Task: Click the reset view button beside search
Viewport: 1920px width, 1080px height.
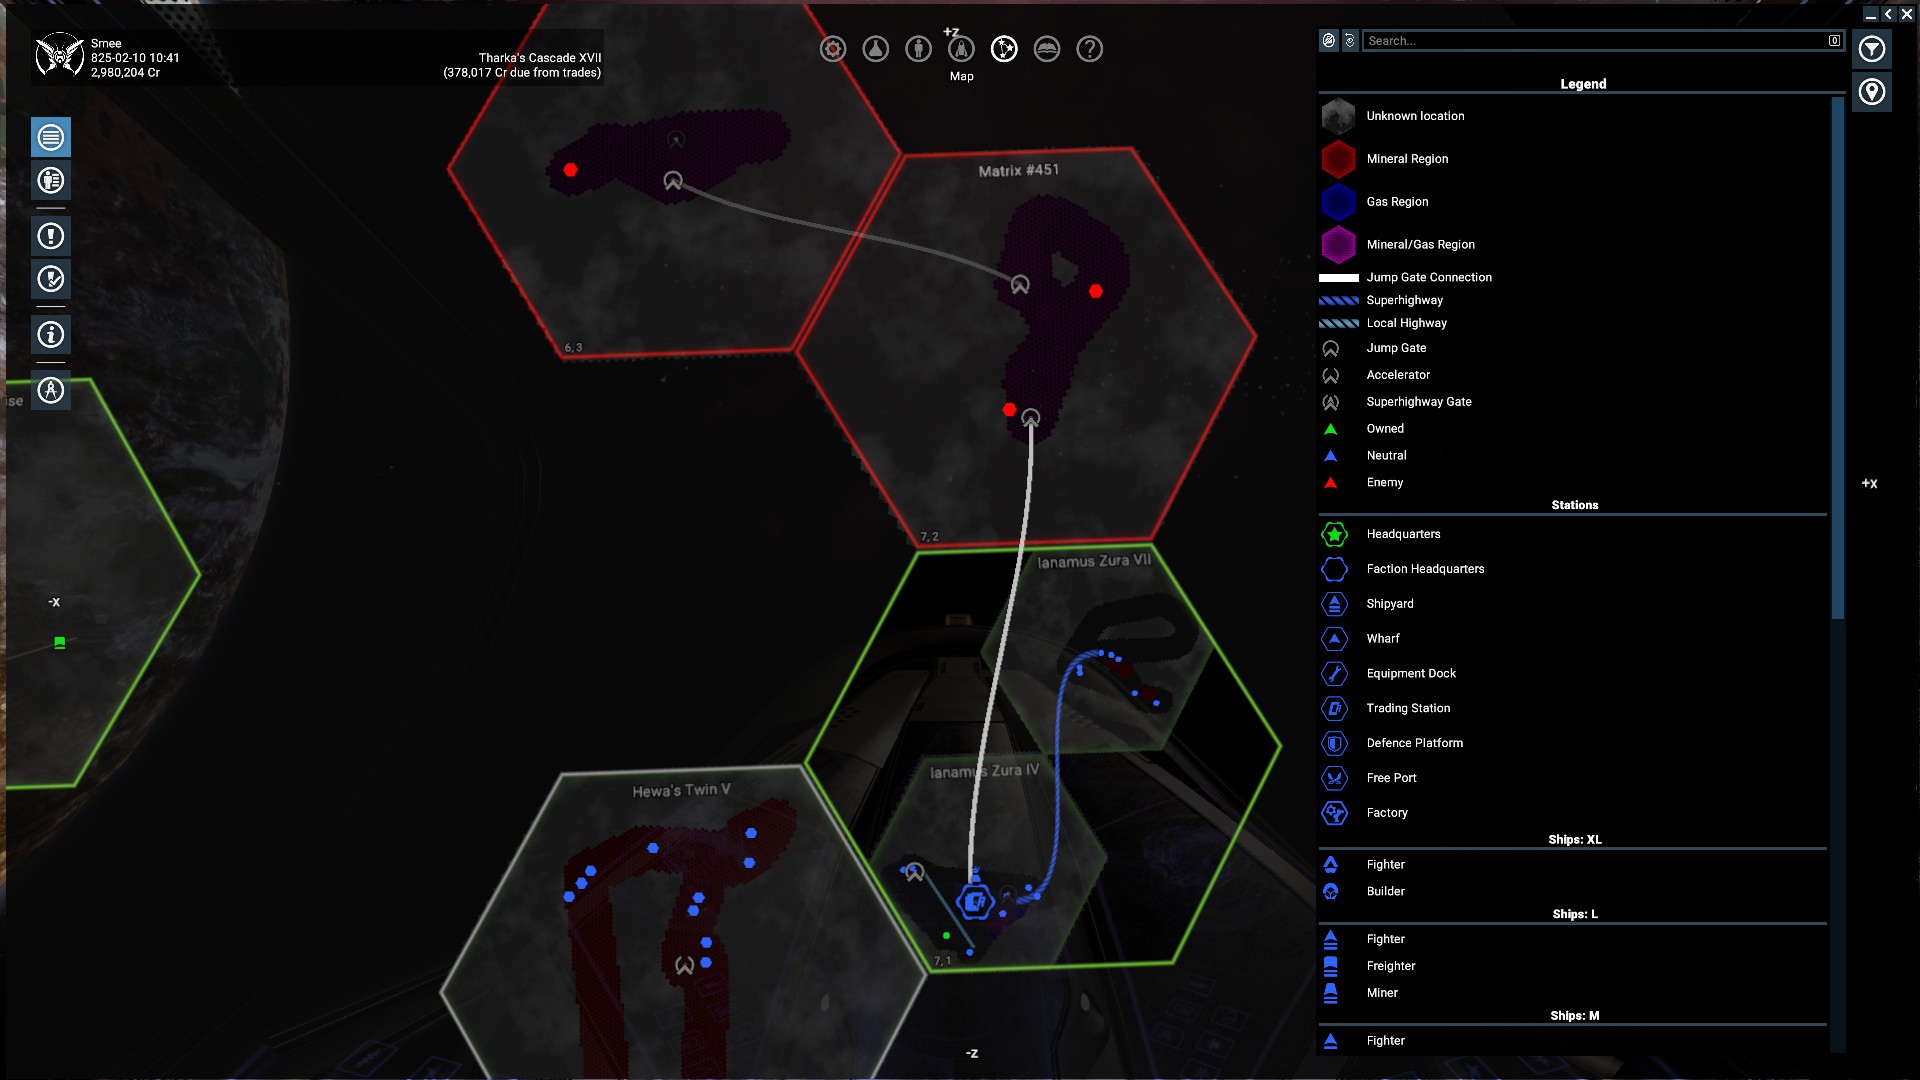Action: tap(1350, 41)
